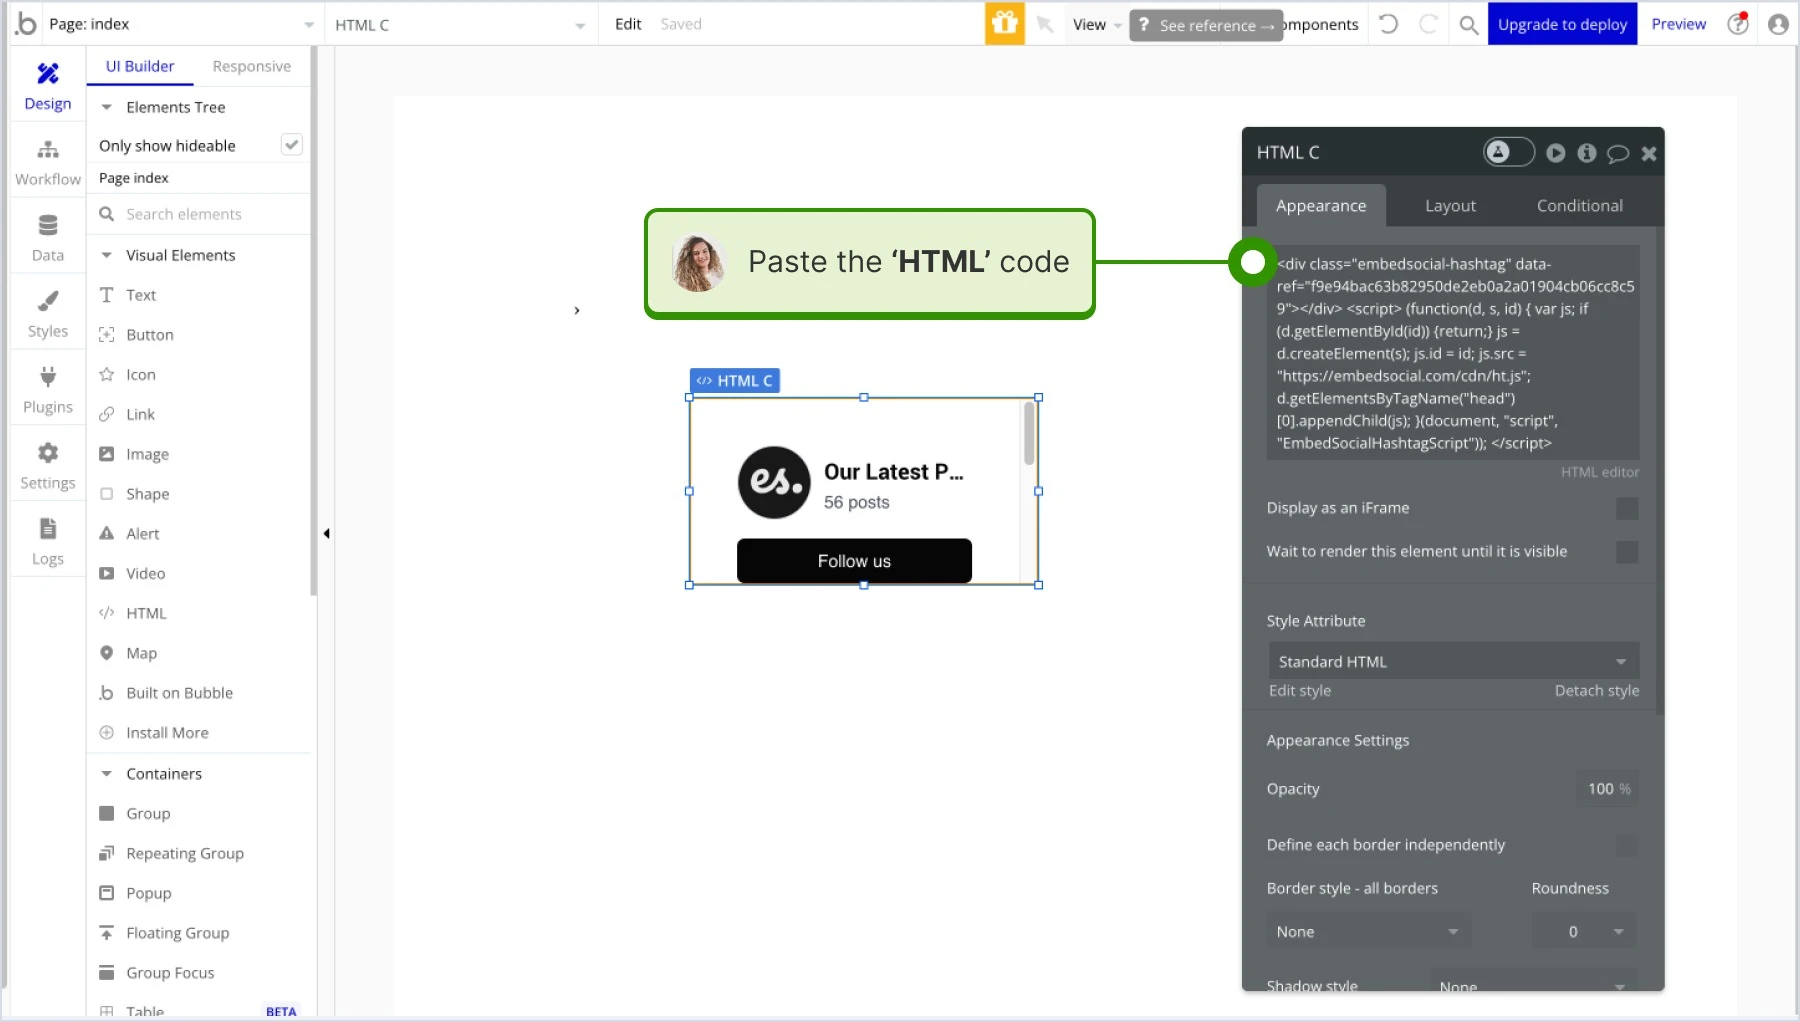Screen dimensions: 1800x1022
Task: Switch to the Layout tab
Action: (1450, 205)
